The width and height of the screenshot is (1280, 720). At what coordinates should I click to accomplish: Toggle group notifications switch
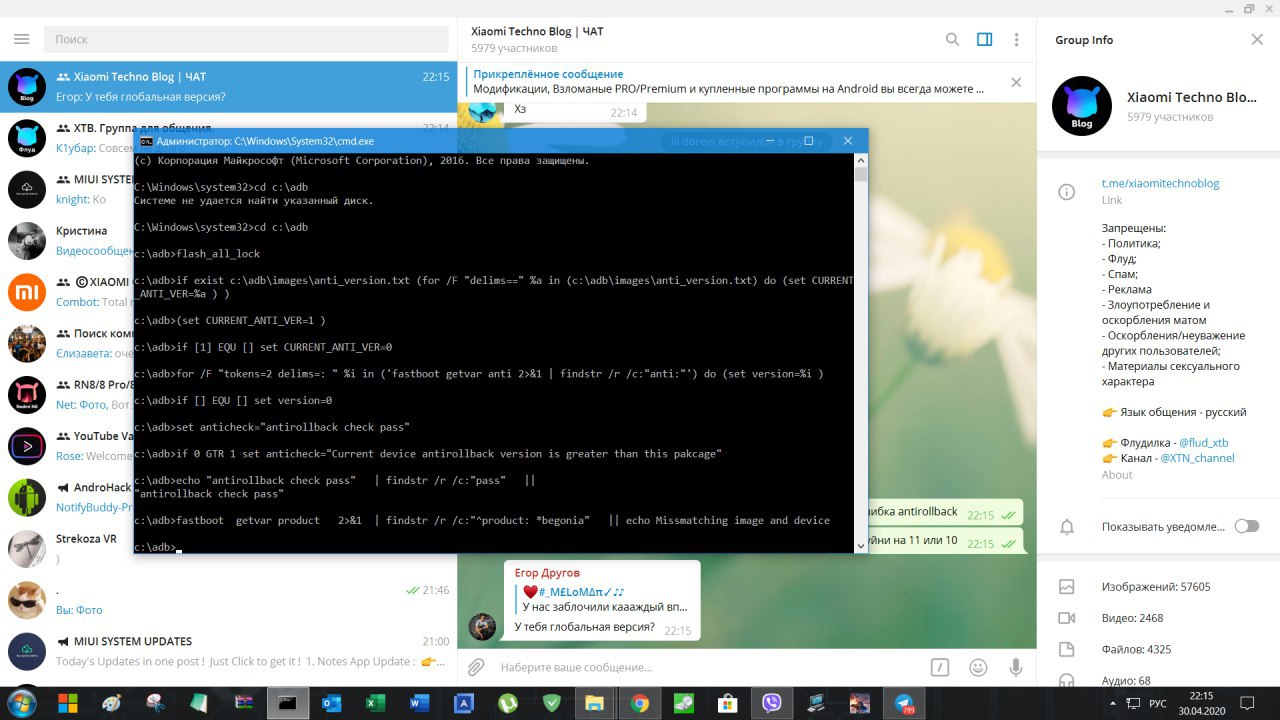click(1246, 526)
